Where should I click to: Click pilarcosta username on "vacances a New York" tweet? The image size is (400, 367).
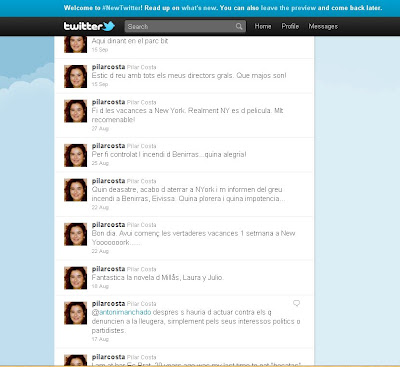pos(108,102)
